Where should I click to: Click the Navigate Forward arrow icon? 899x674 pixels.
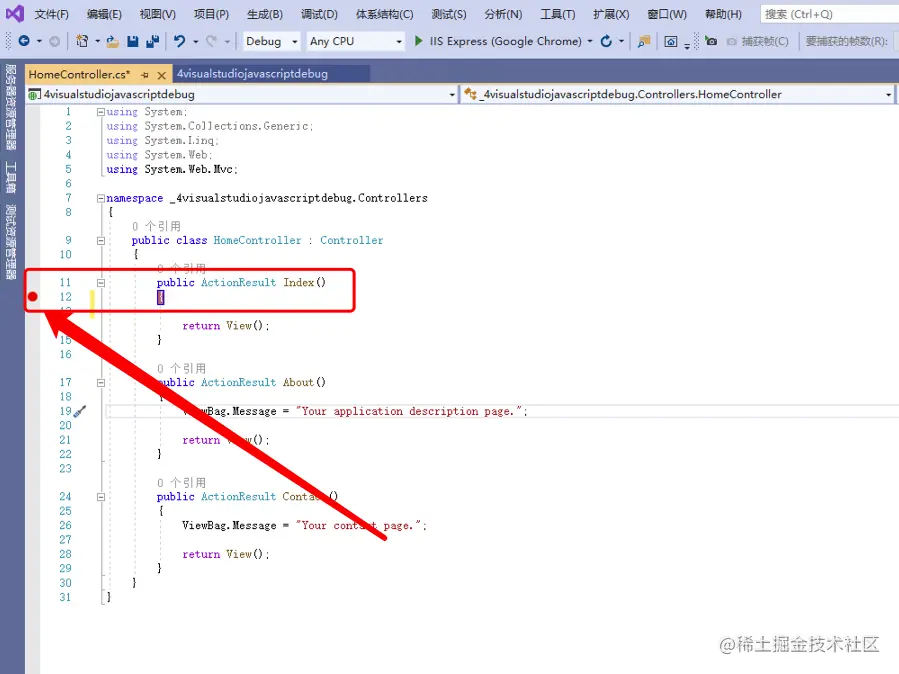coord(54,41)
